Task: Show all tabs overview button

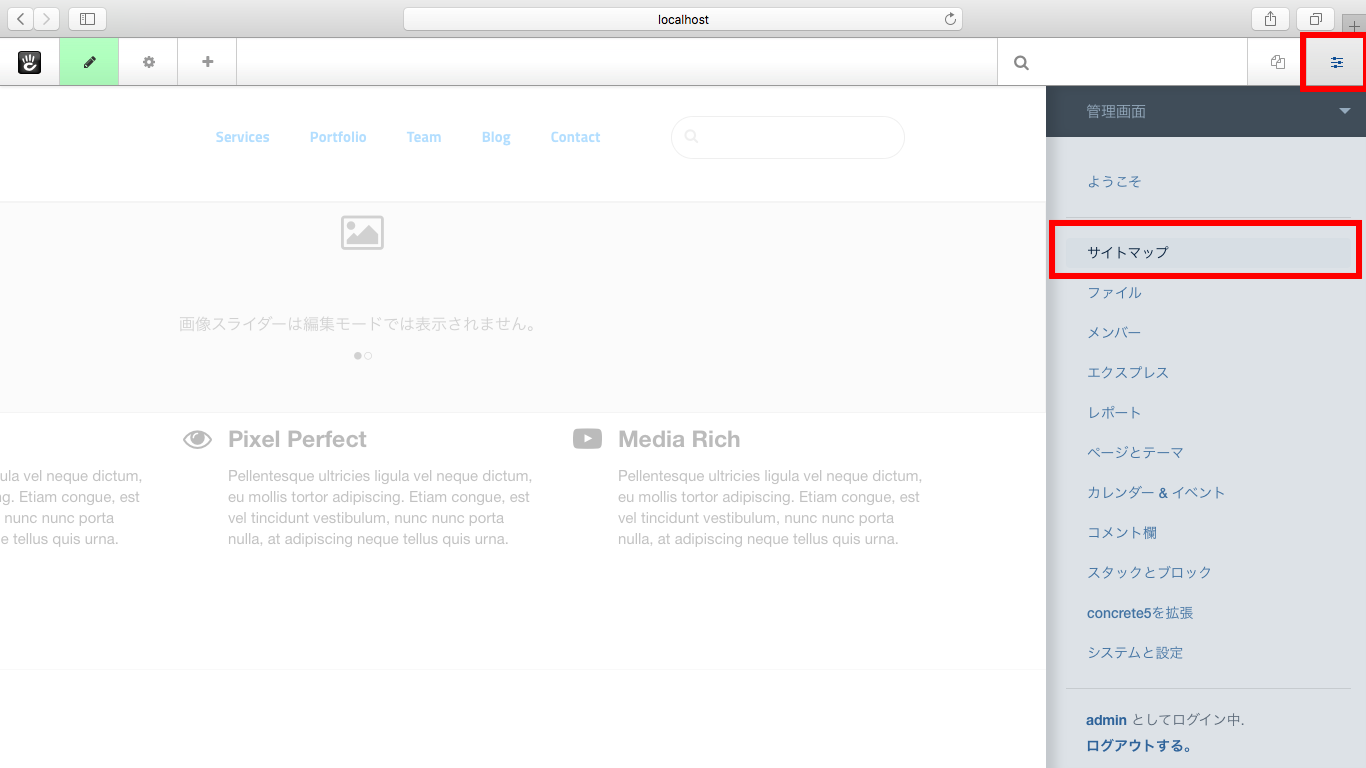Action: [x=1315, y=19]
